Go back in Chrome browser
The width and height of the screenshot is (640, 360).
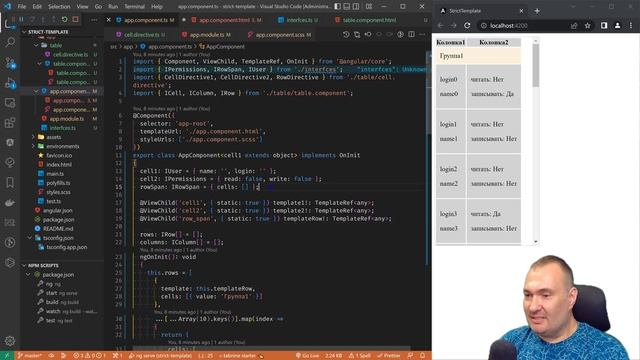click(x=441, y=25)
